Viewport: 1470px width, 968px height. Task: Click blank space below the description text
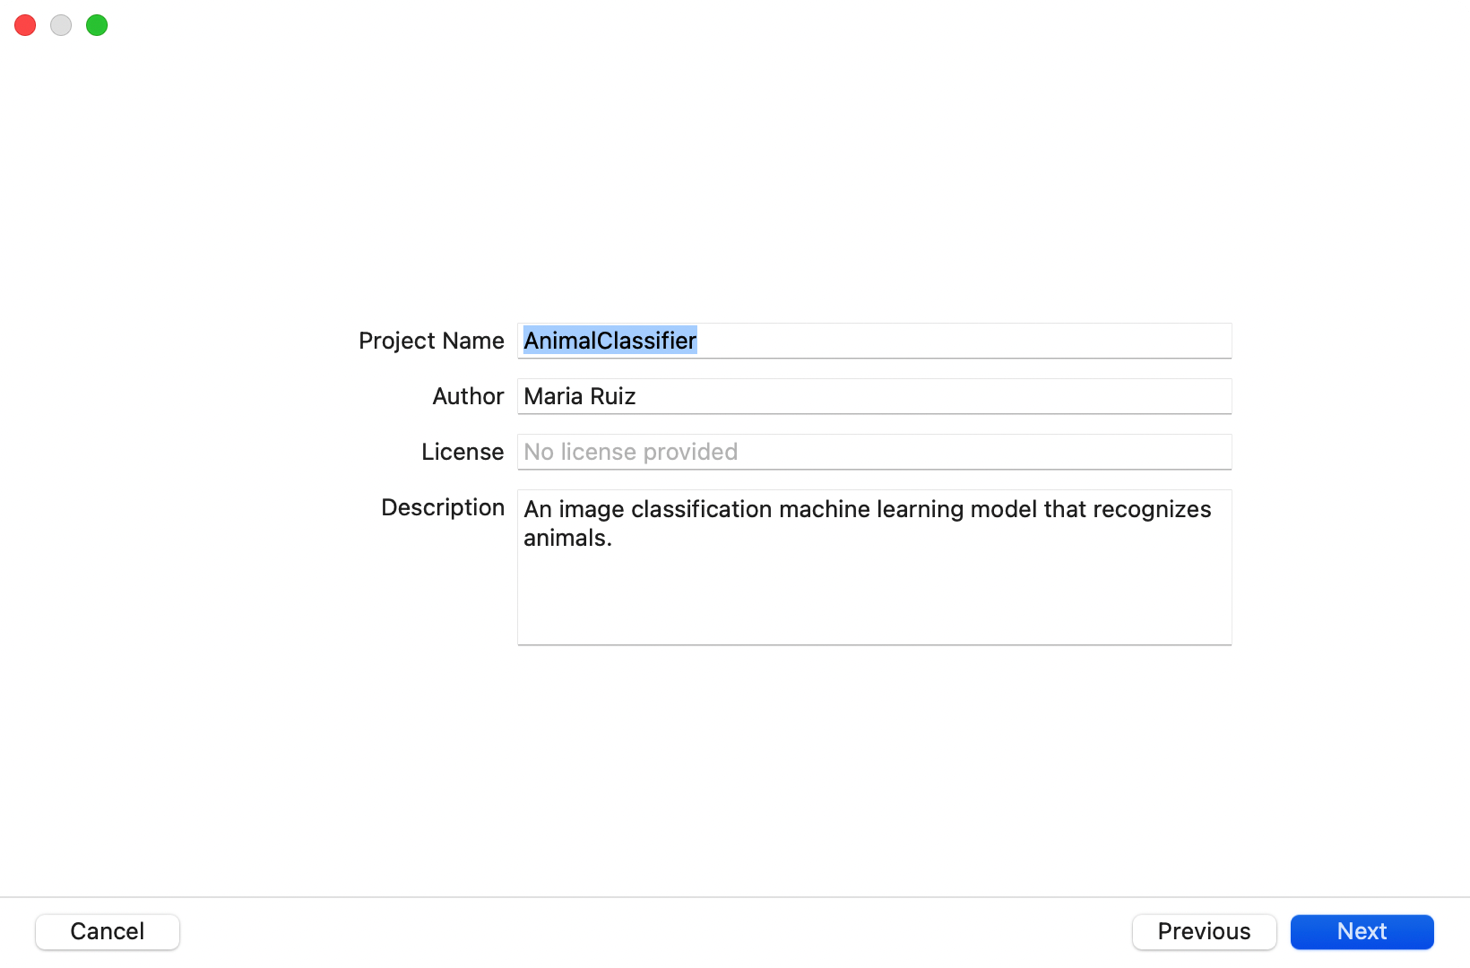874,600
